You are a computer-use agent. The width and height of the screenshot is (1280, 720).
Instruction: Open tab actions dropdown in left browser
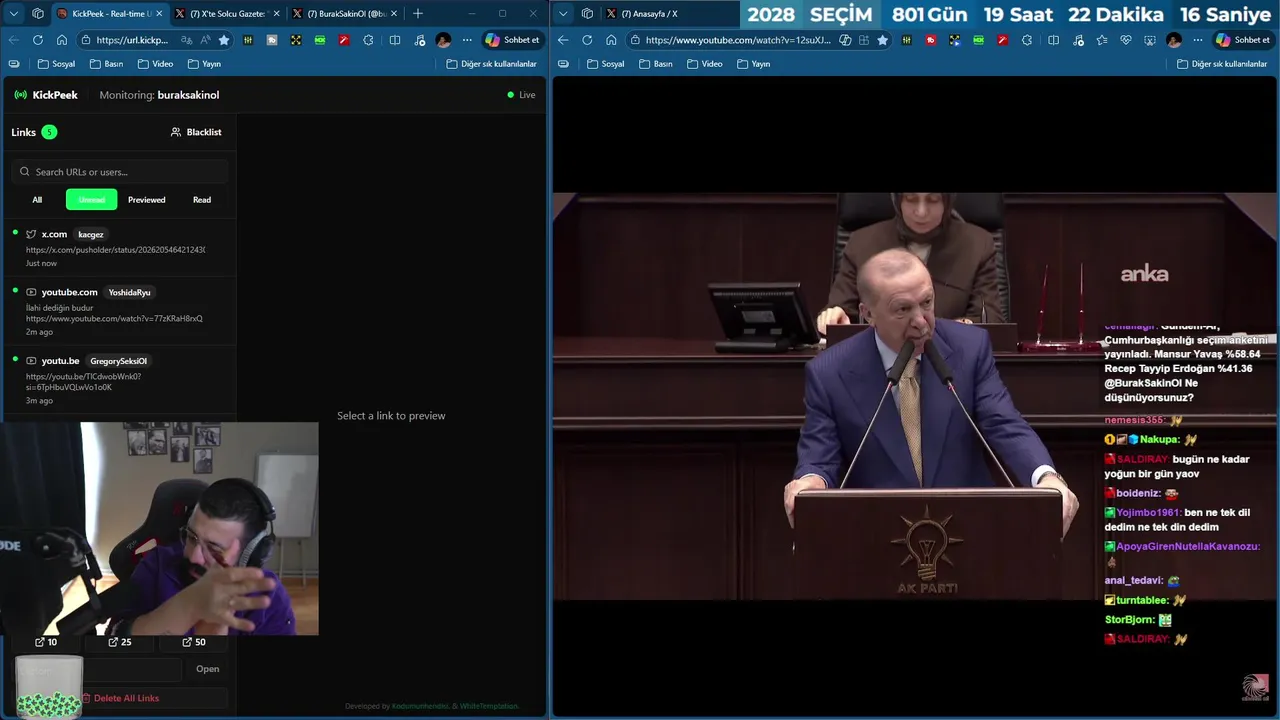[x=14, y=13]
